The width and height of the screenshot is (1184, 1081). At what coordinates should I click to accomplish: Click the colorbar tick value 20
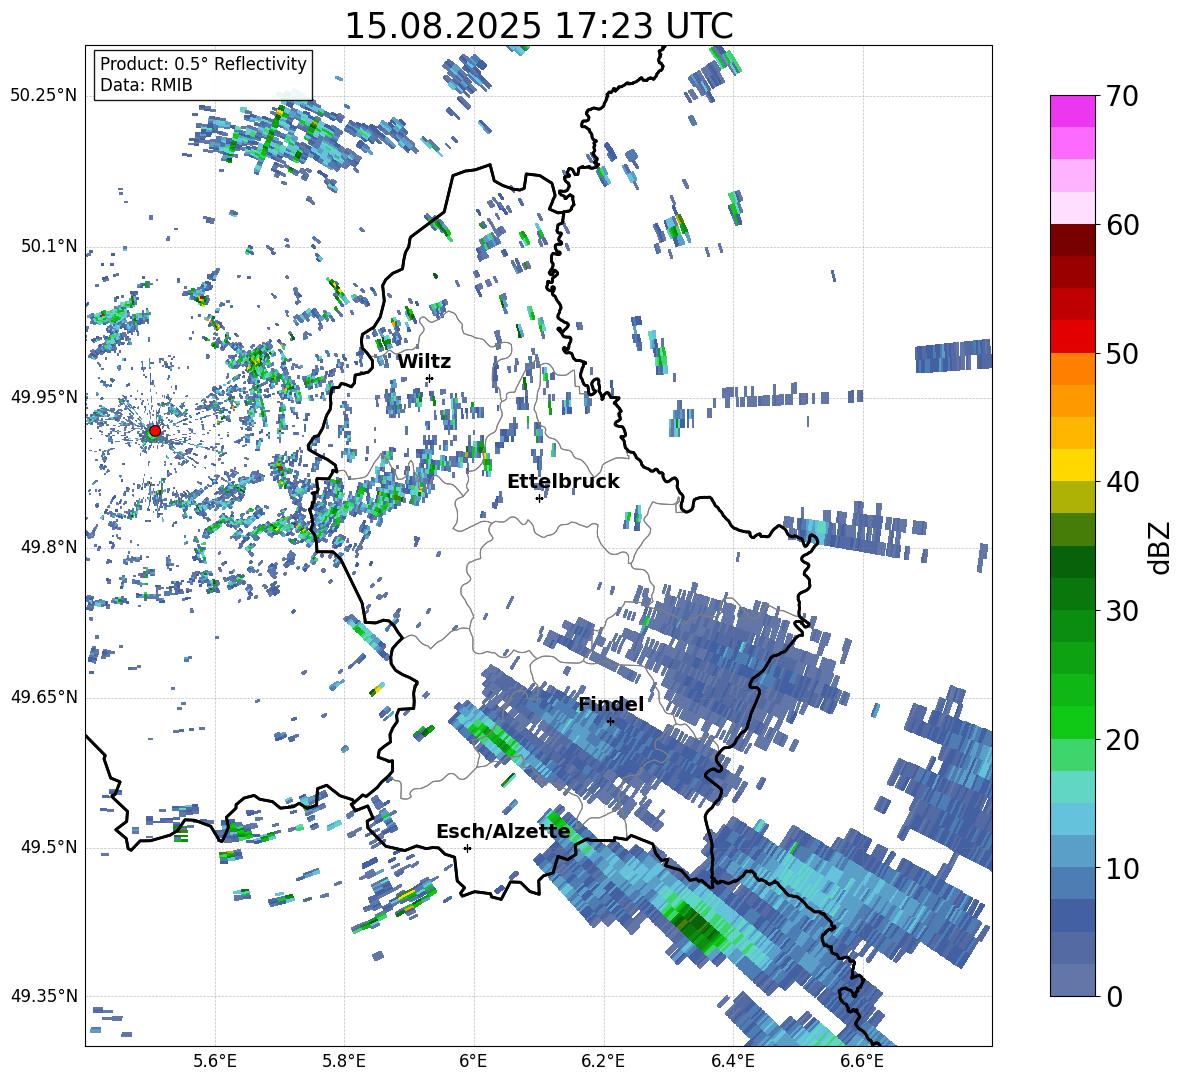(1122, 739)
